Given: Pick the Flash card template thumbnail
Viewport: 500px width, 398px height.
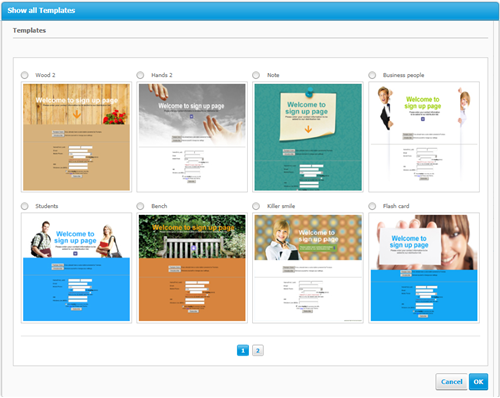Looking at the screenshot, I should coord(424,268).
